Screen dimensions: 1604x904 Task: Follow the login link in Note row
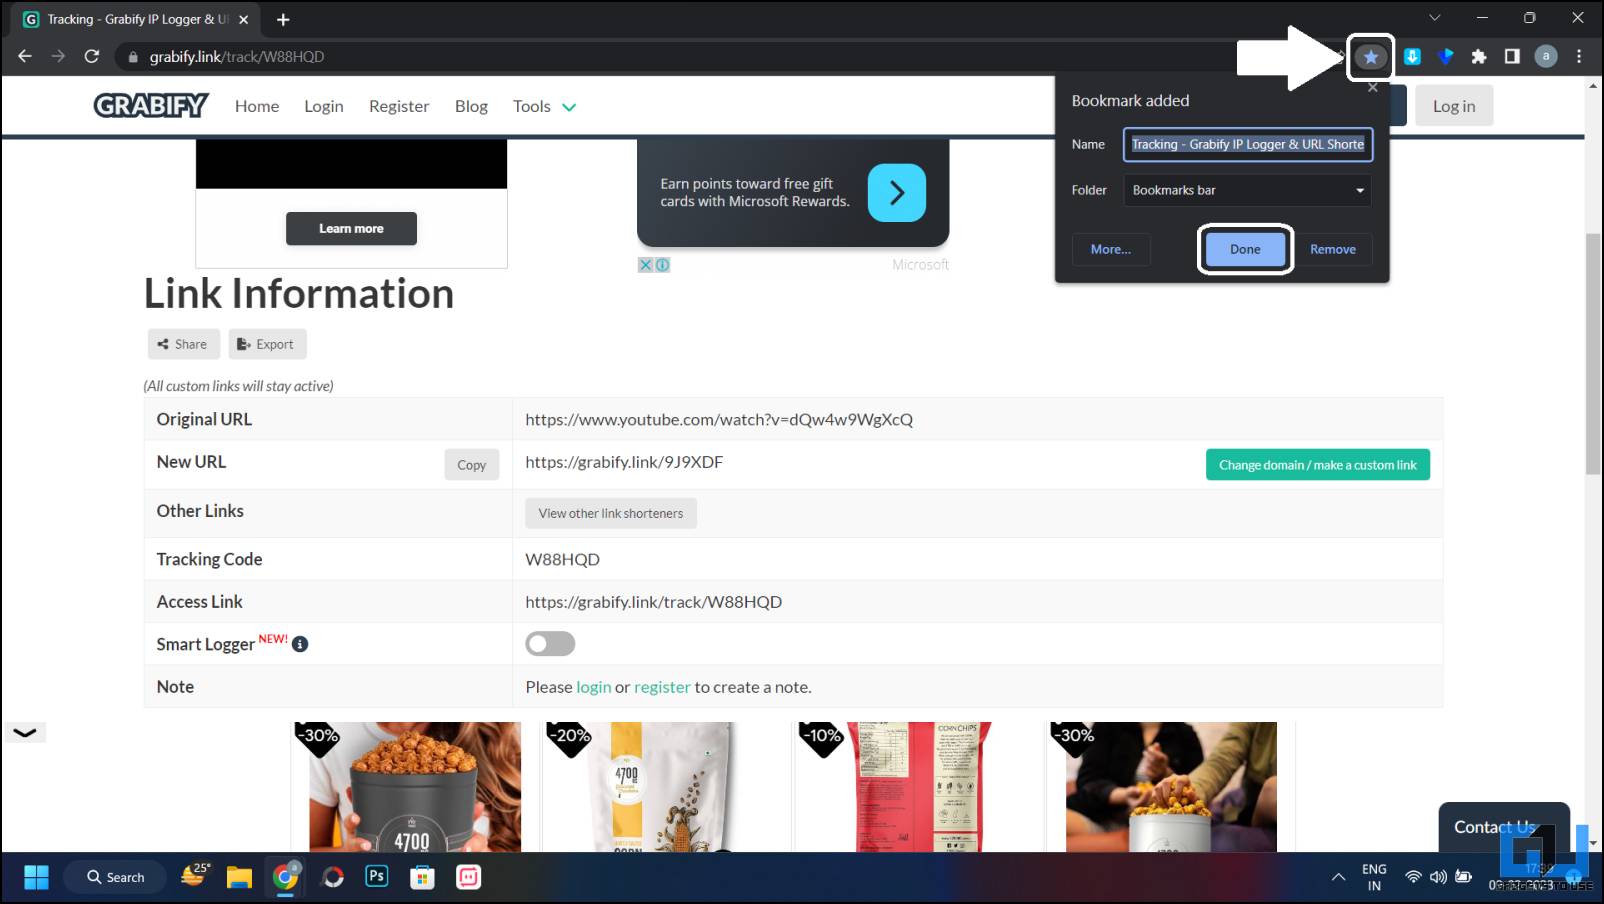coord(594,687)
